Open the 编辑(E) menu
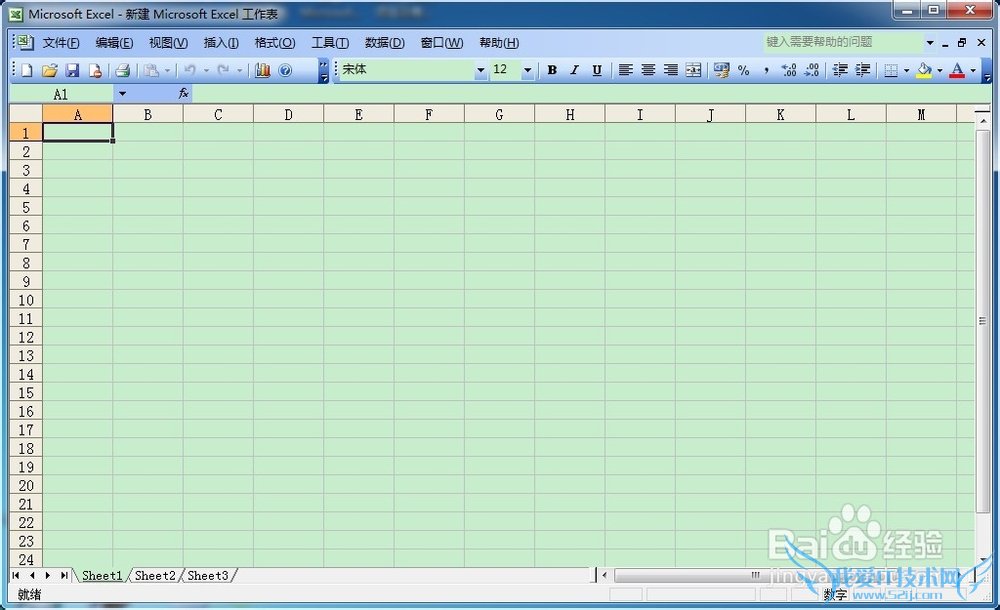 pyautogui.click(x=114, y=43)
